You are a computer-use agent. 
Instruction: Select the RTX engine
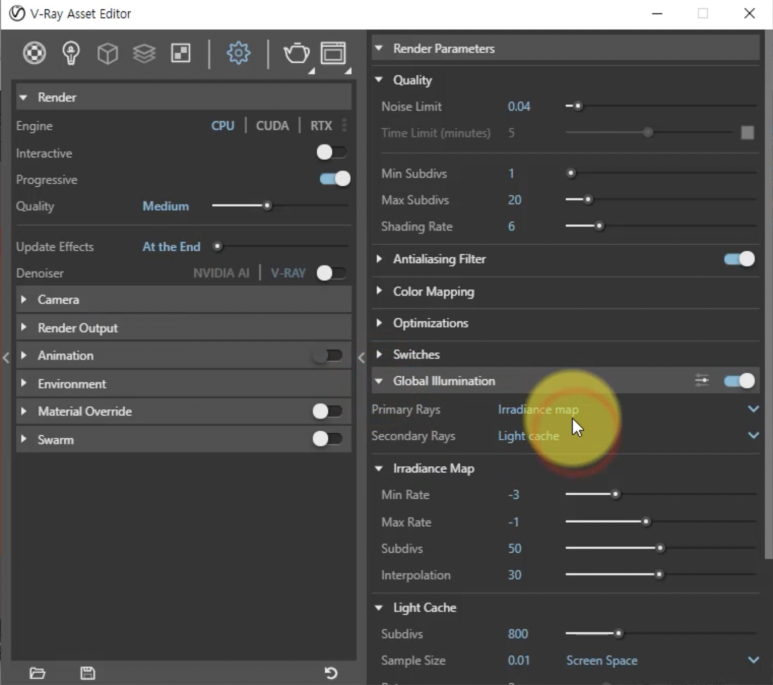tap(321, 125)
